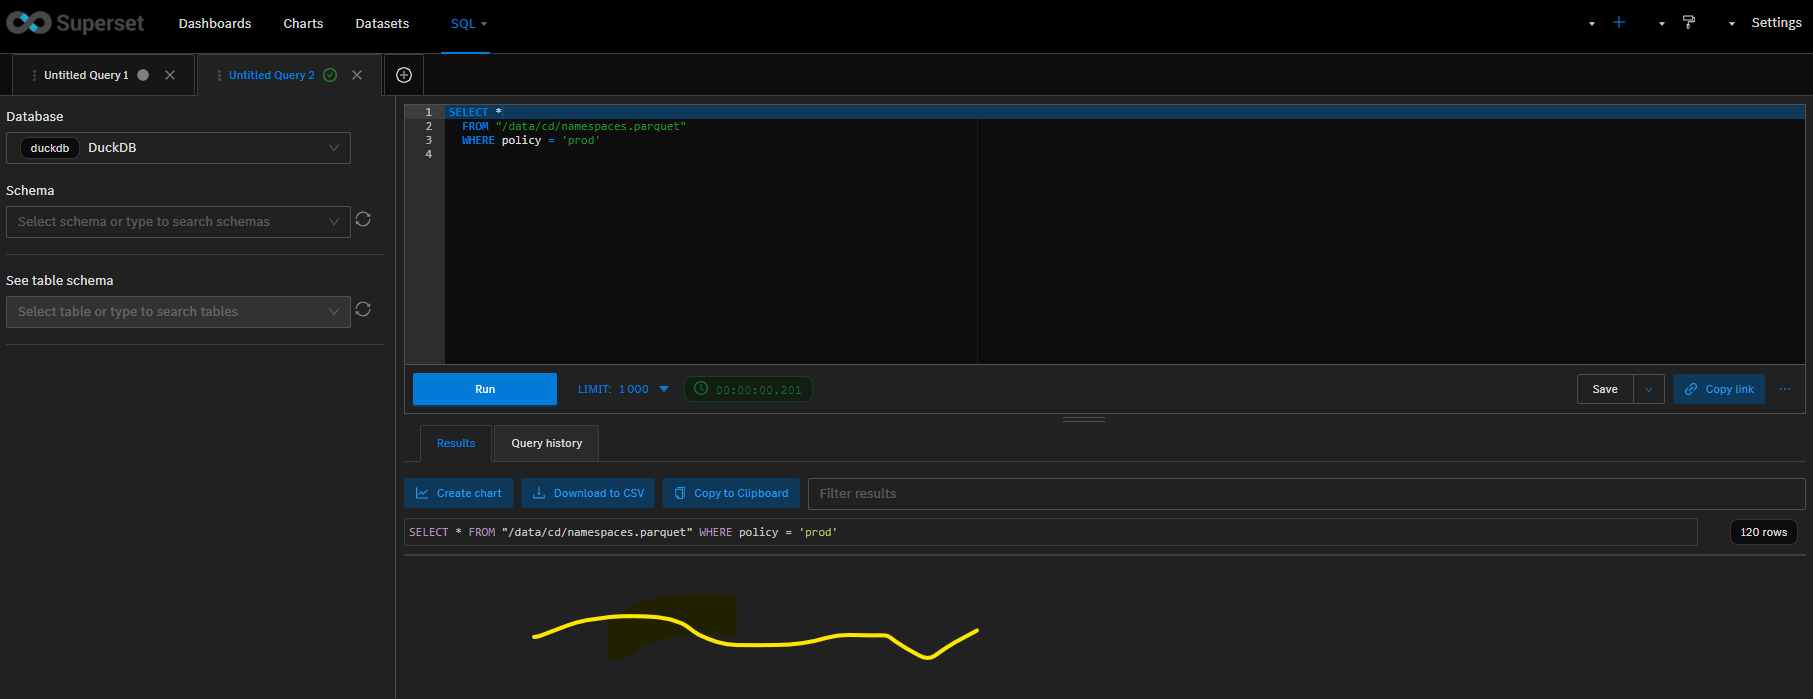
Task: Select the Results tab
Action: 456,443
